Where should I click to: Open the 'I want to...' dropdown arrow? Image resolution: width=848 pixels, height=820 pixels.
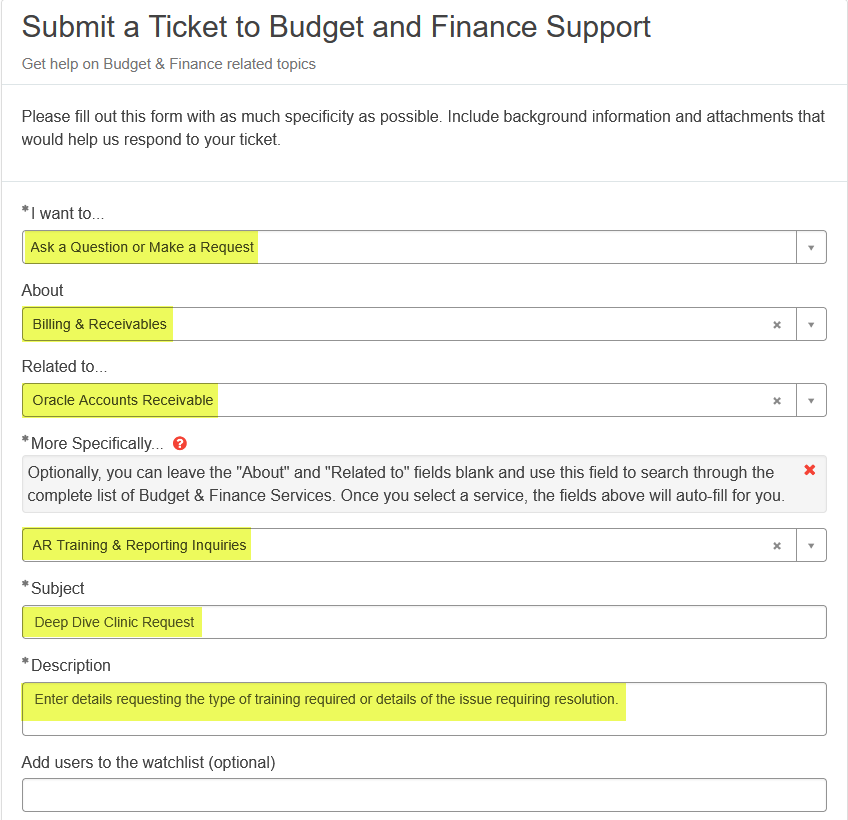(x=811, y=247)
